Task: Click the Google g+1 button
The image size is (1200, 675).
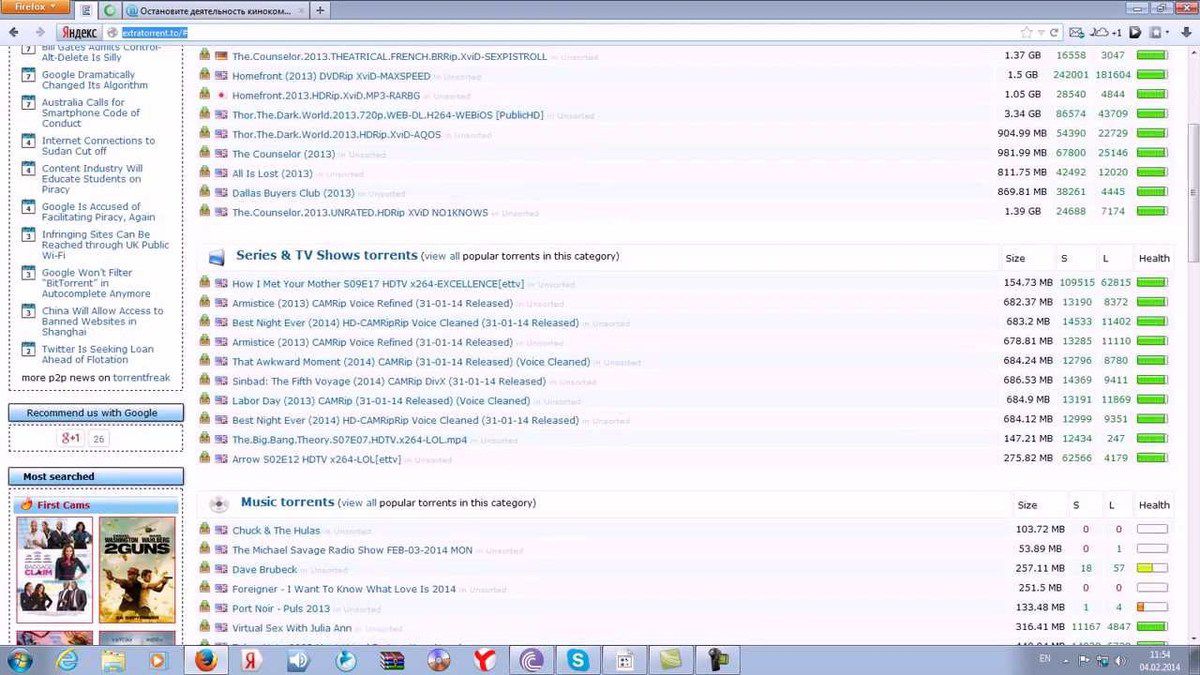Action: (70, 438)
